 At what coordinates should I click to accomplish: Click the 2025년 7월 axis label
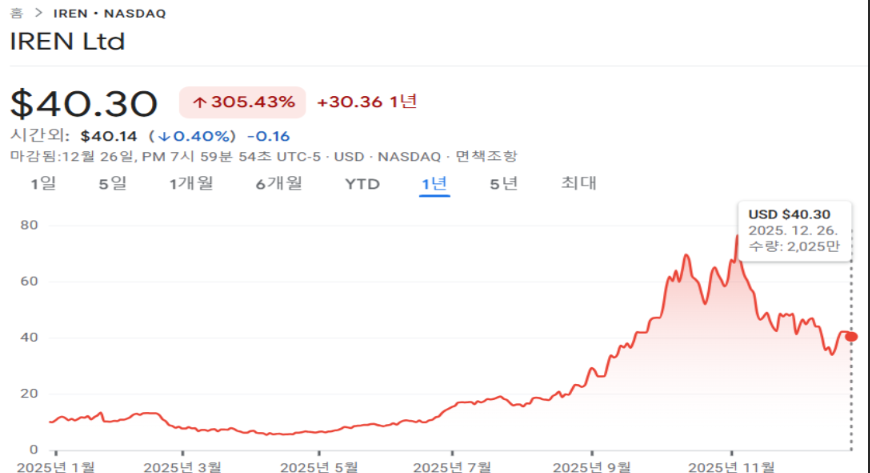click(452, 467)
